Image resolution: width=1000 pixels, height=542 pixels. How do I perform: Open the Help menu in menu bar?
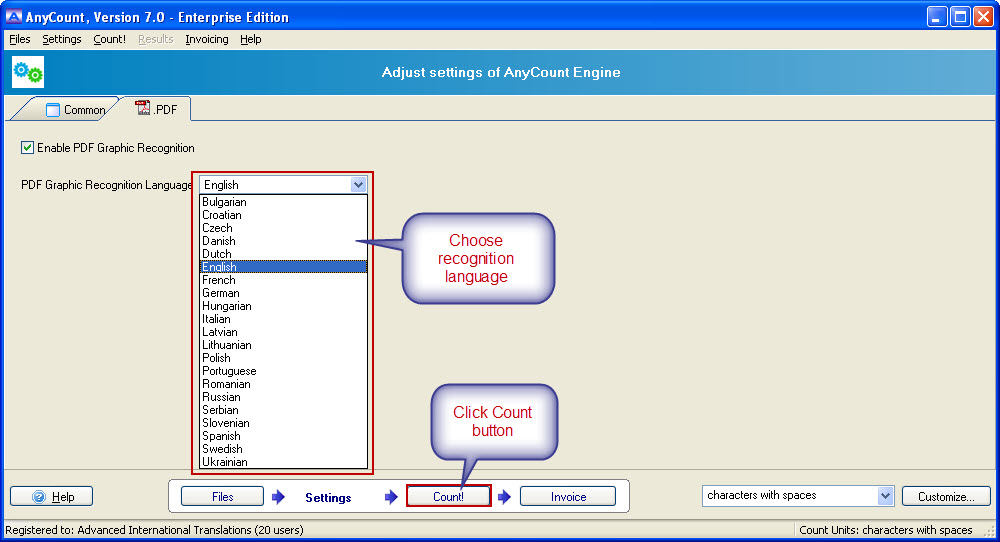coord(251,39)
